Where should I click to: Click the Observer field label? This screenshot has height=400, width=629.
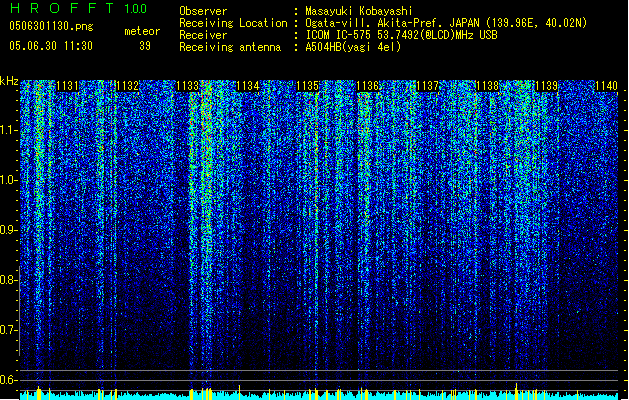tap(203, 11)
